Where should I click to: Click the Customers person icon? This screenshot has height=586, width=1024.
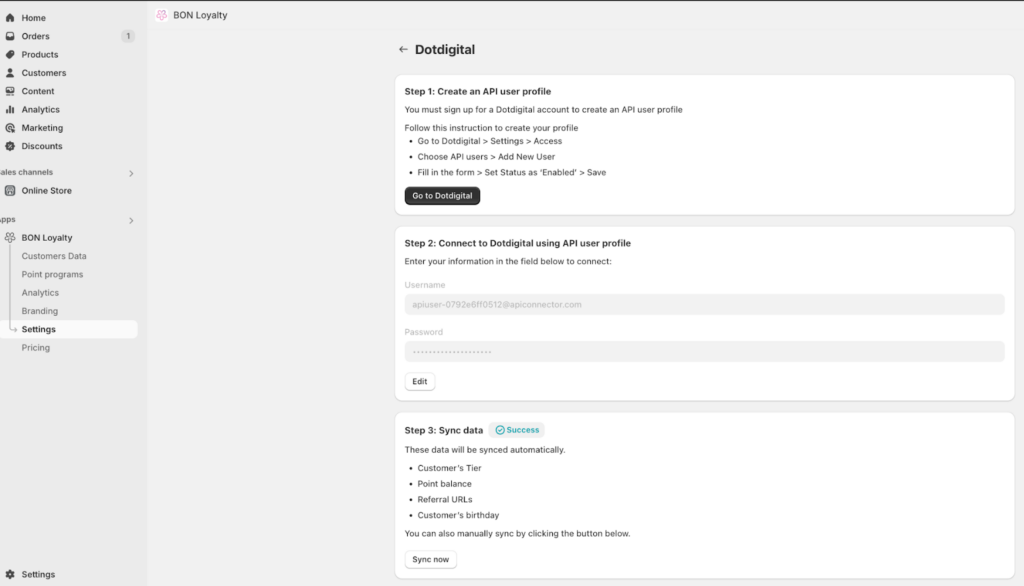tap(10, 73)
